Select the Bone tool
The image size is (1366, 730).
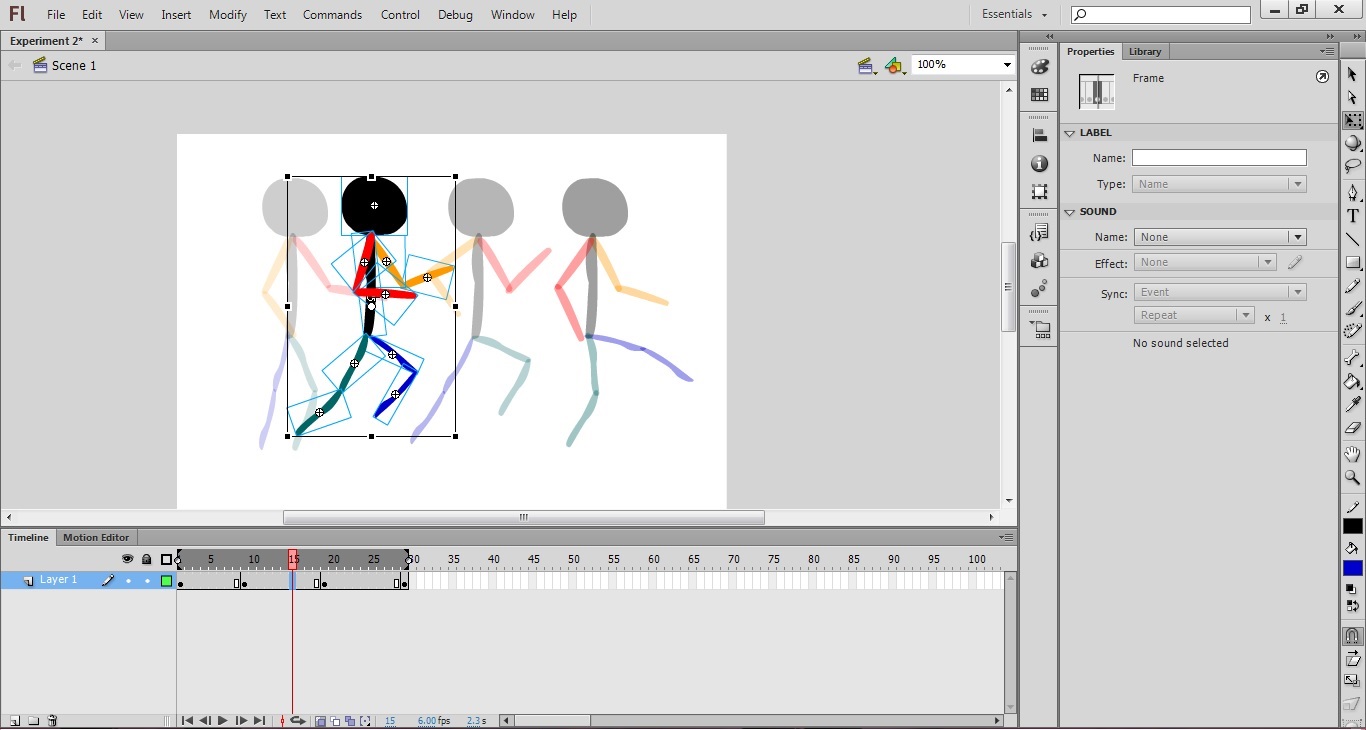point(1352,357)
